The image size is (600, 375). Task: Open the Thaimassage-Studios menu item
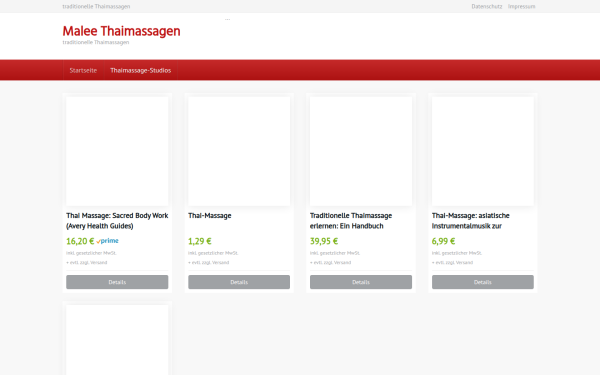[140, 70]
